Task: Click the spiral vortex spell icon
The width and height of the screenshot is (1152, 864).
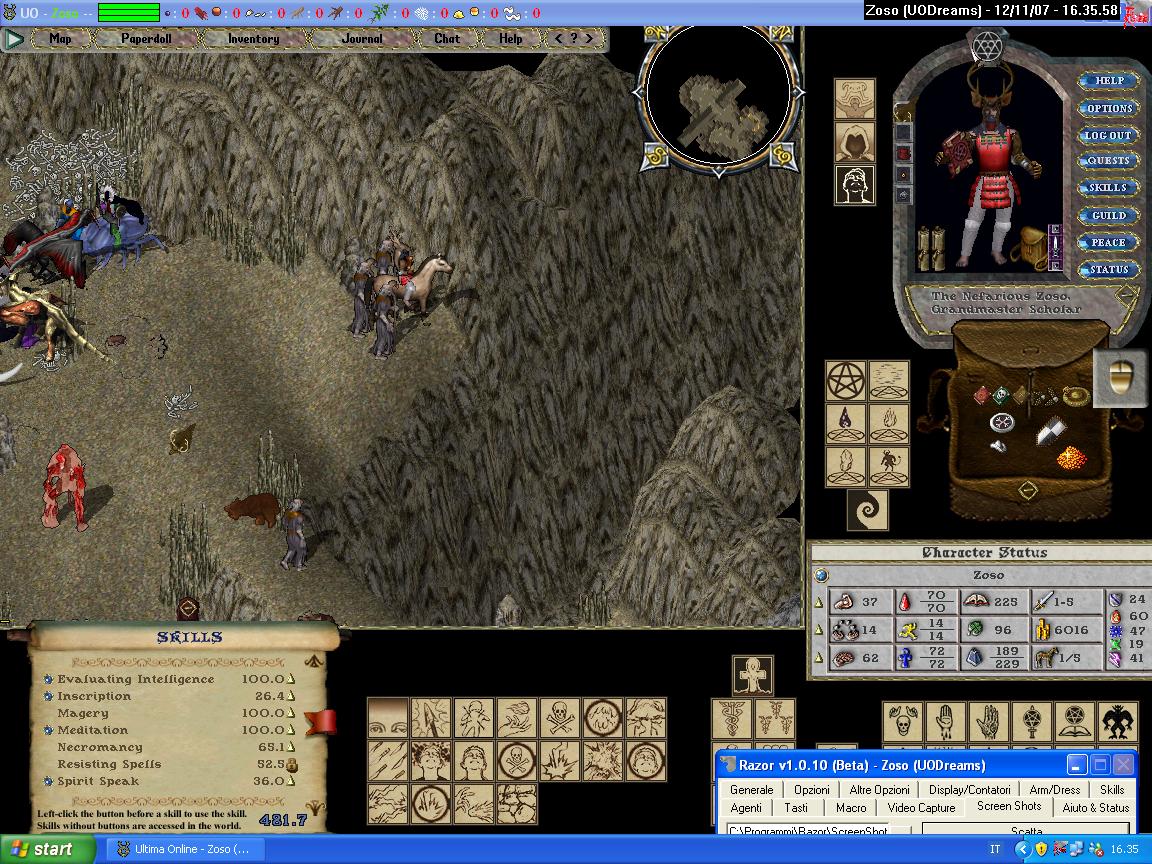Action: click(x=868, y=510)
